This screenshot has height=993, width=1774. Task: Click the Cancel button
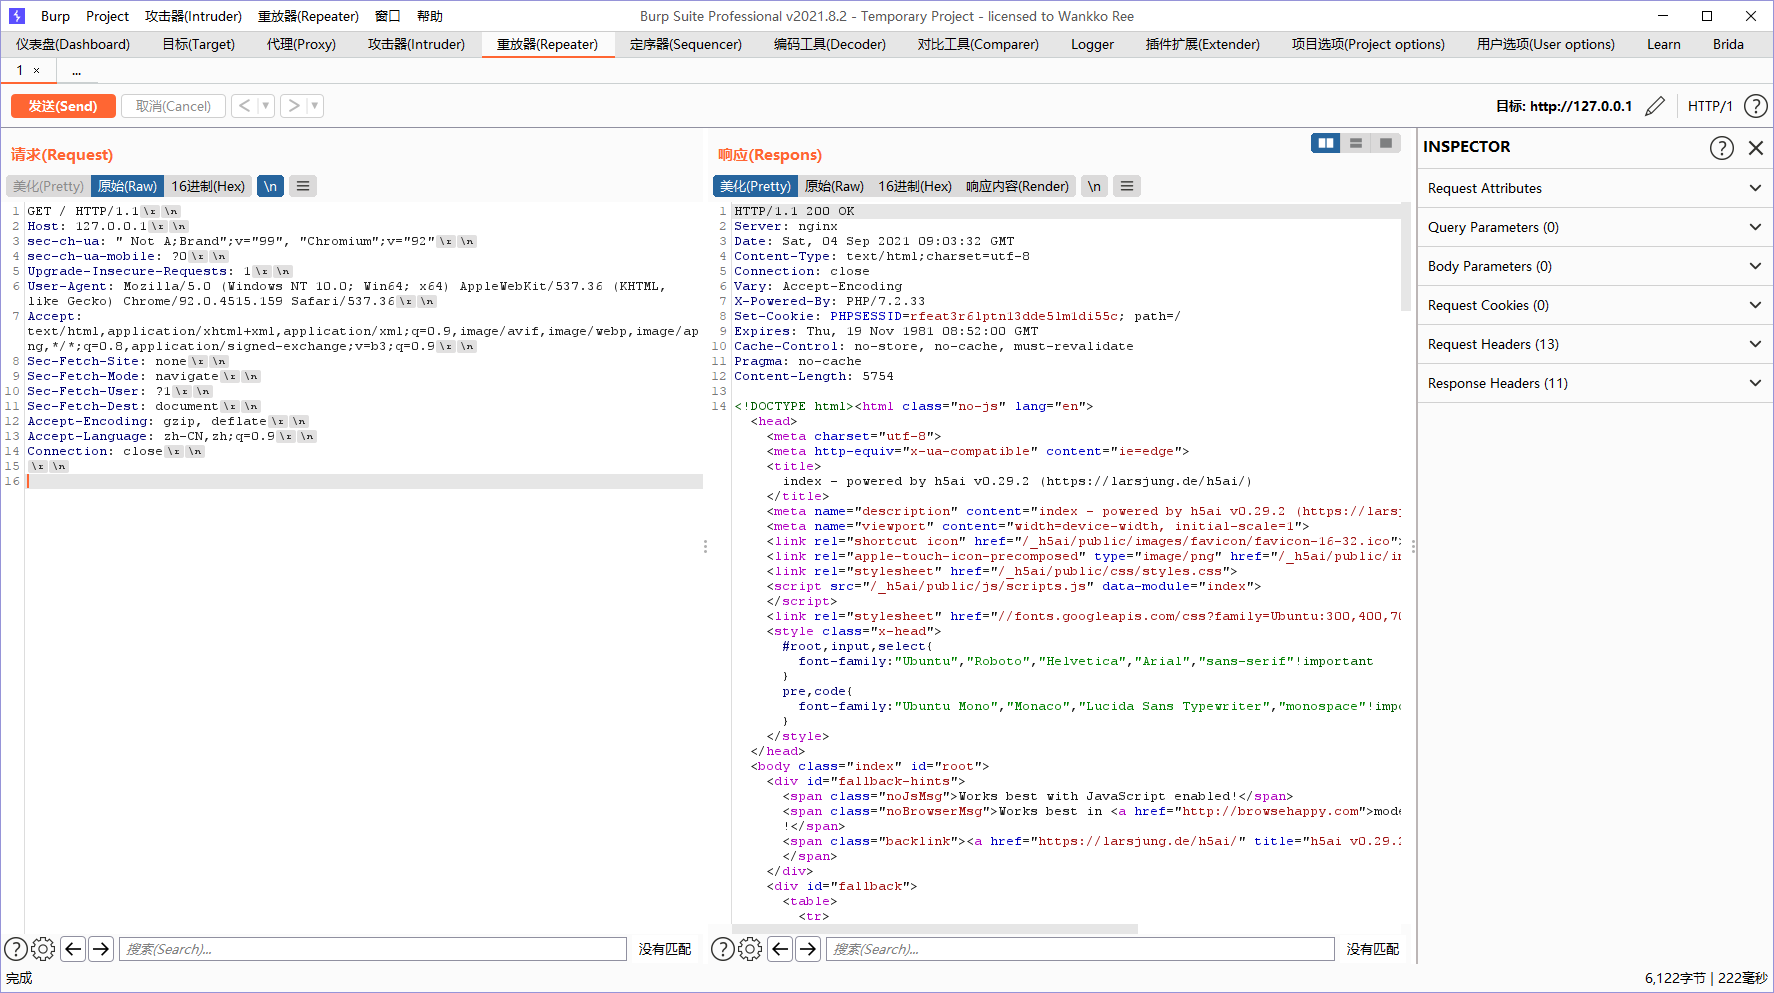173,106
